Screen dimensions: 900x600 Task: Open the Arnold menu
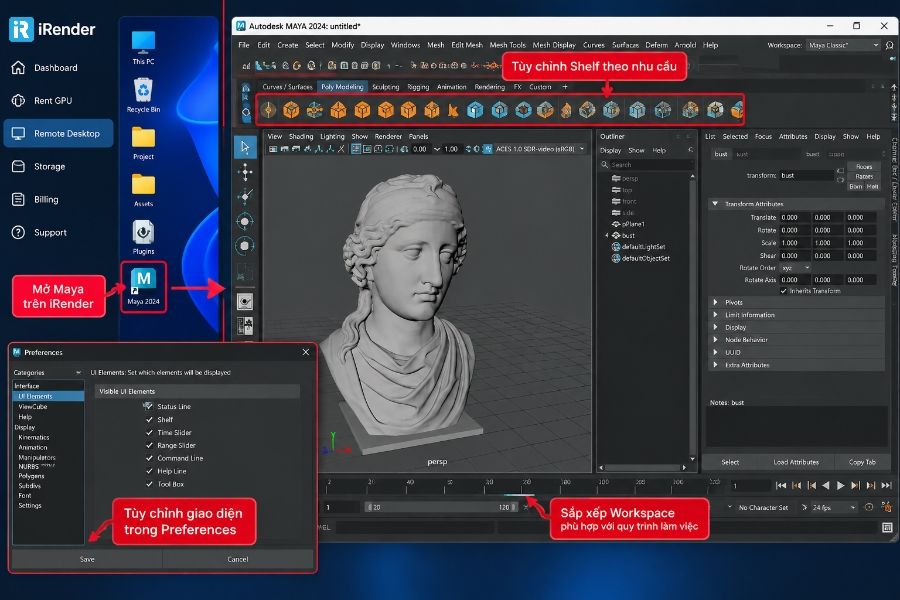tap(685, 45)
